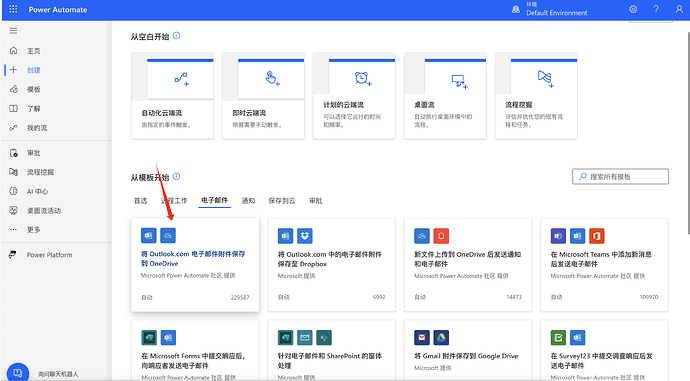Collapse the left navigation hamburger menu
Viewport: 690px width, 381px height.
pyautogui.click(x=13, y=31)
